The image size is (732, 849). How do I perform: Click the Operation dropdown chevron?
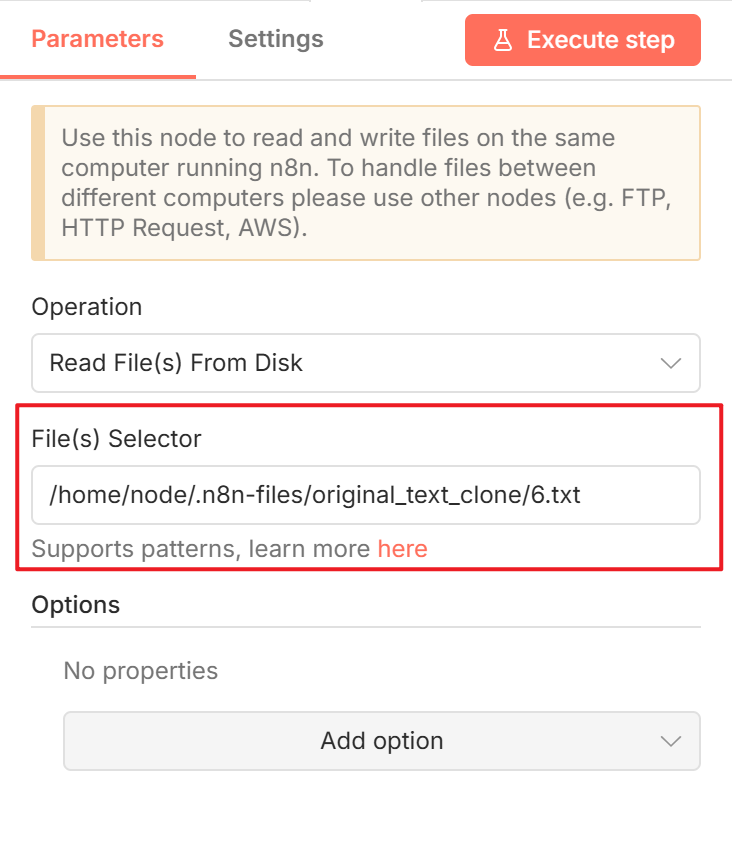[670, 363]
